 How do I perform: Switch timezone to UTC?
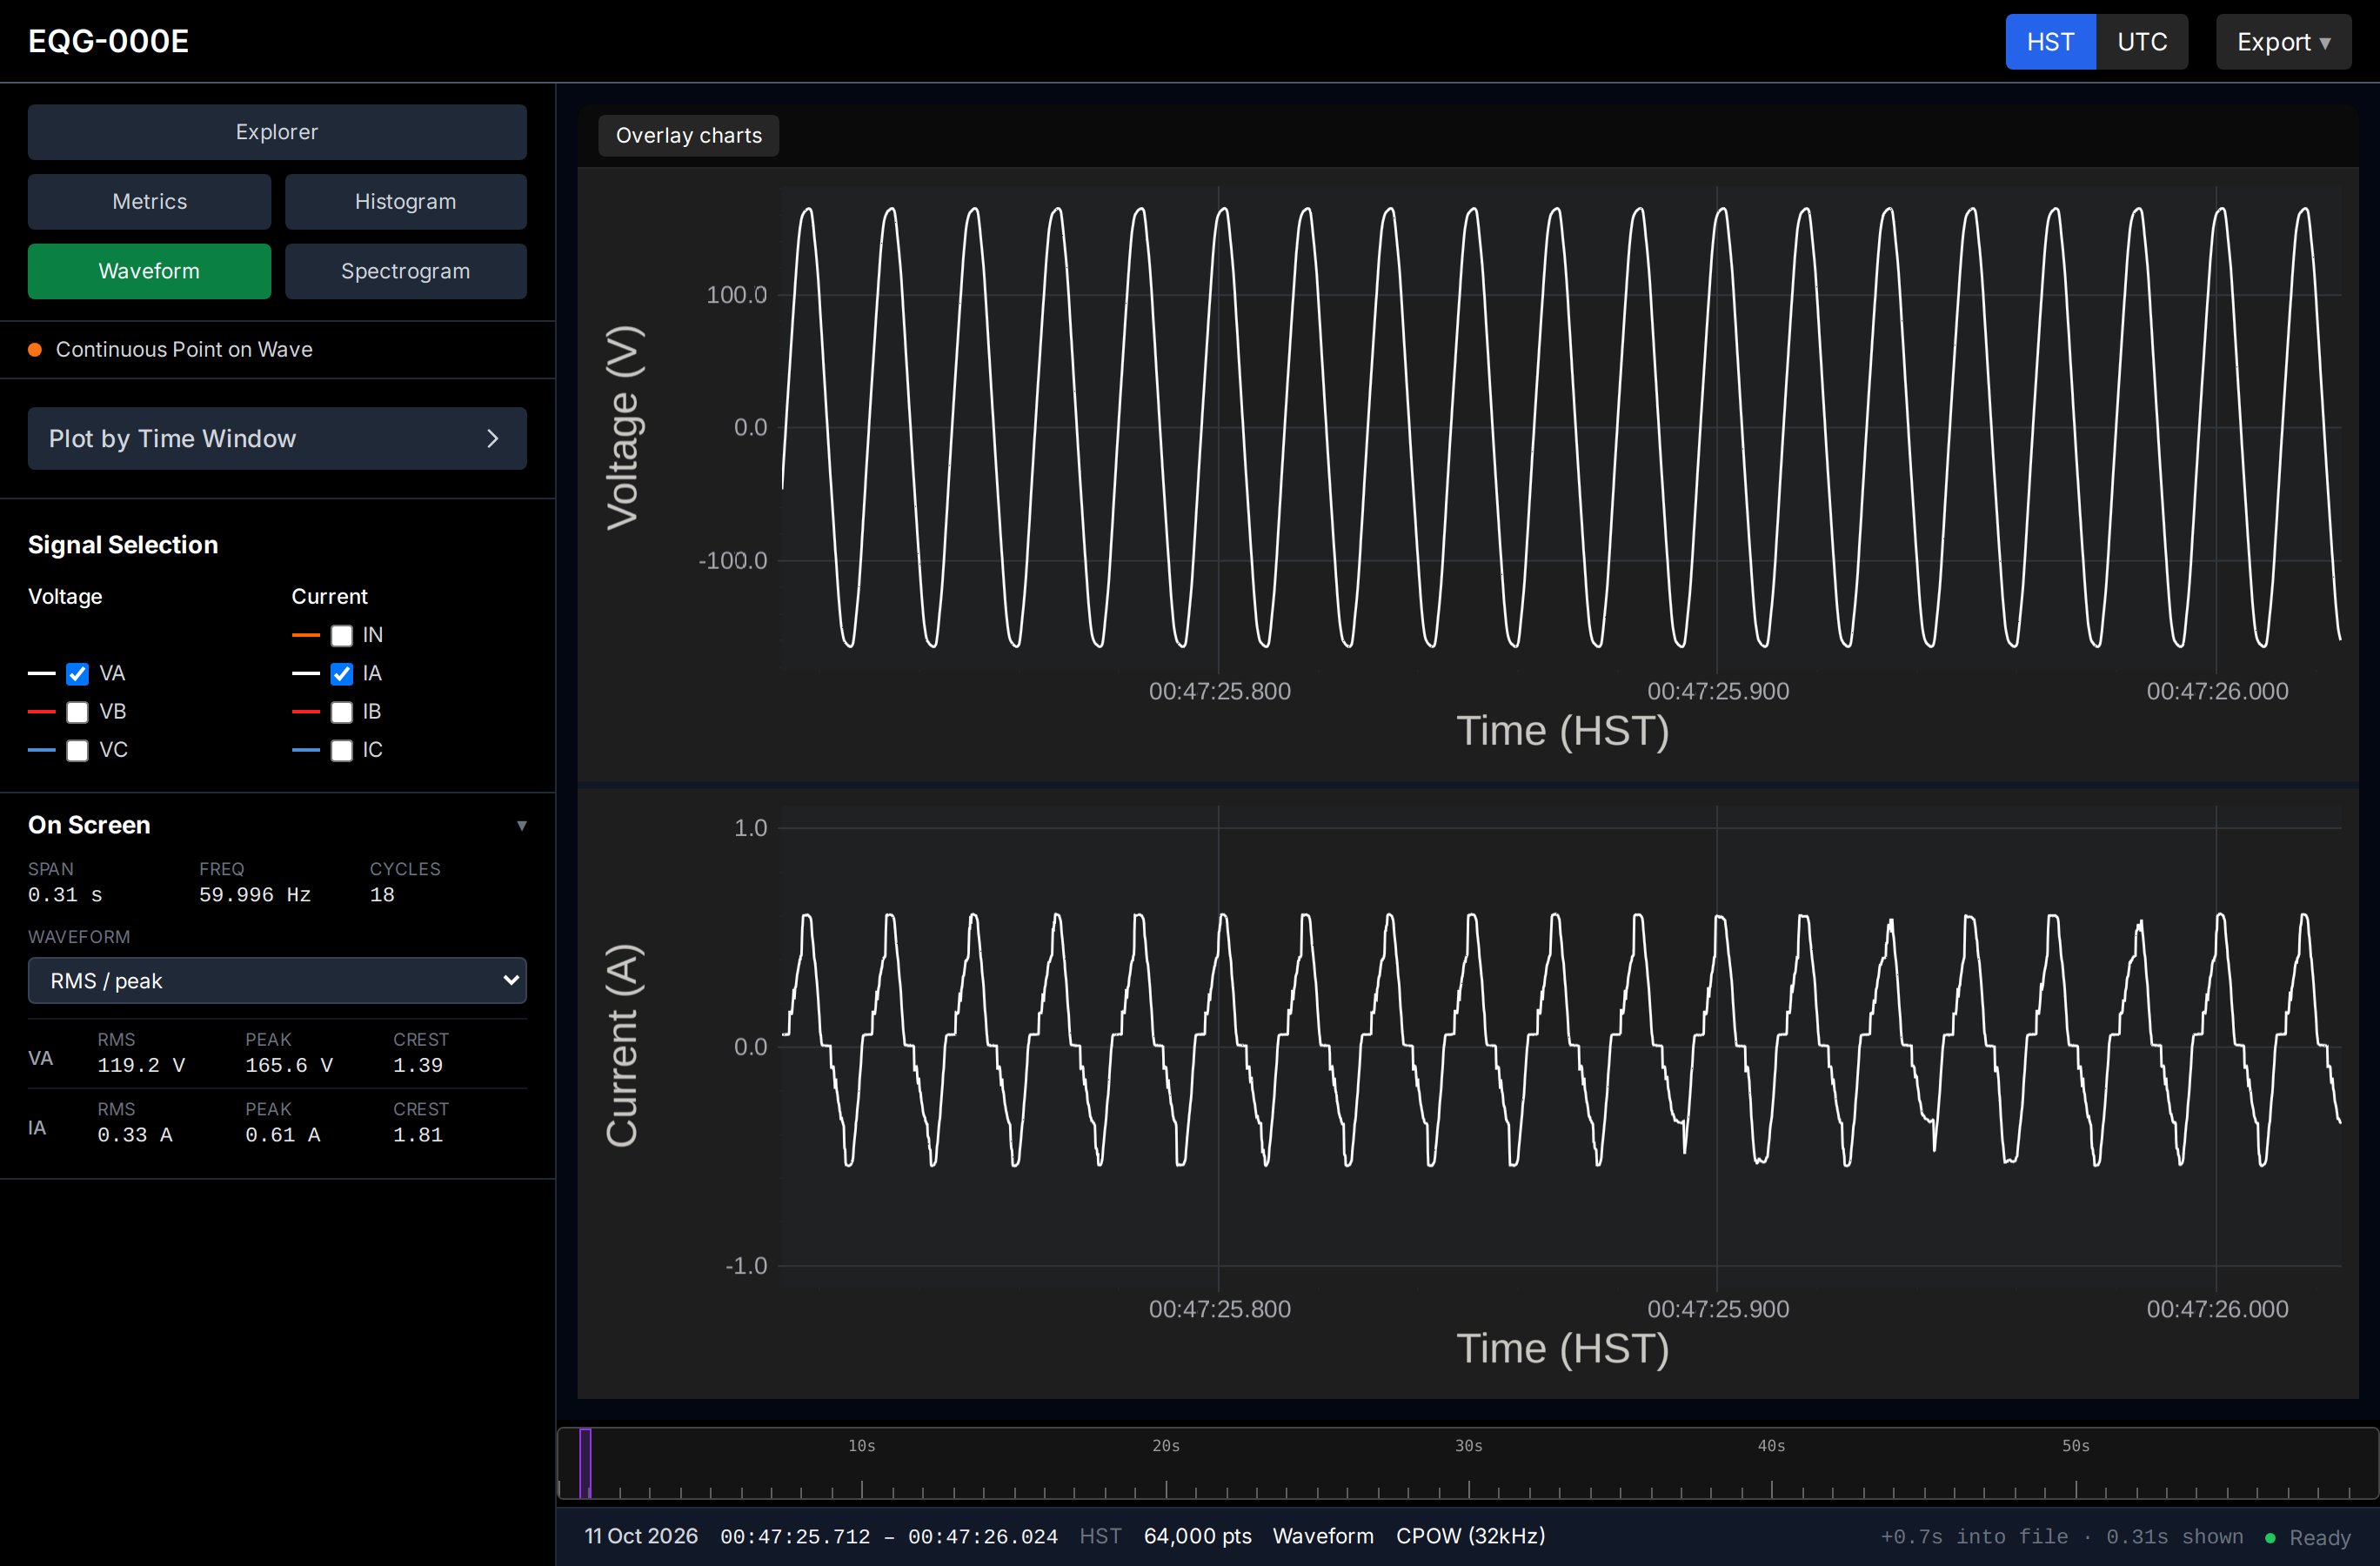coord(2141,42)
